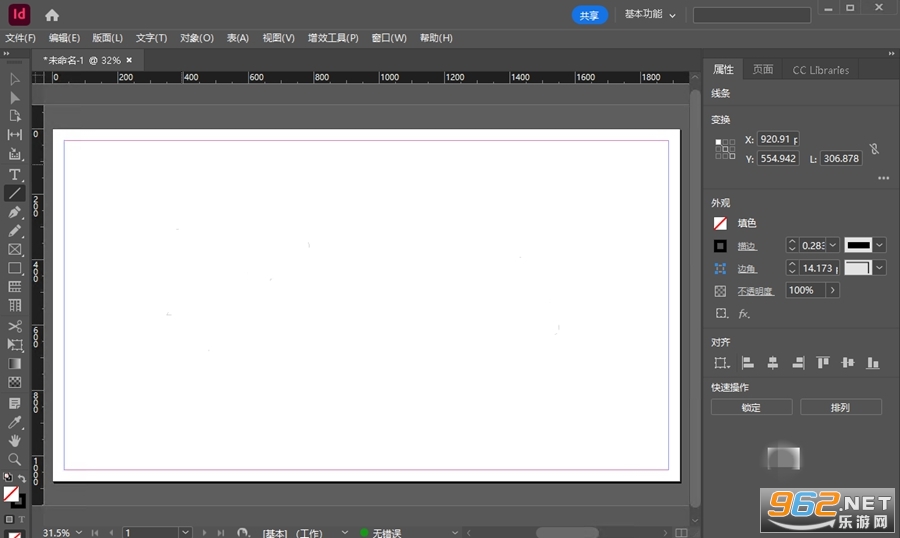Select the Line tool

pos(14,193)
